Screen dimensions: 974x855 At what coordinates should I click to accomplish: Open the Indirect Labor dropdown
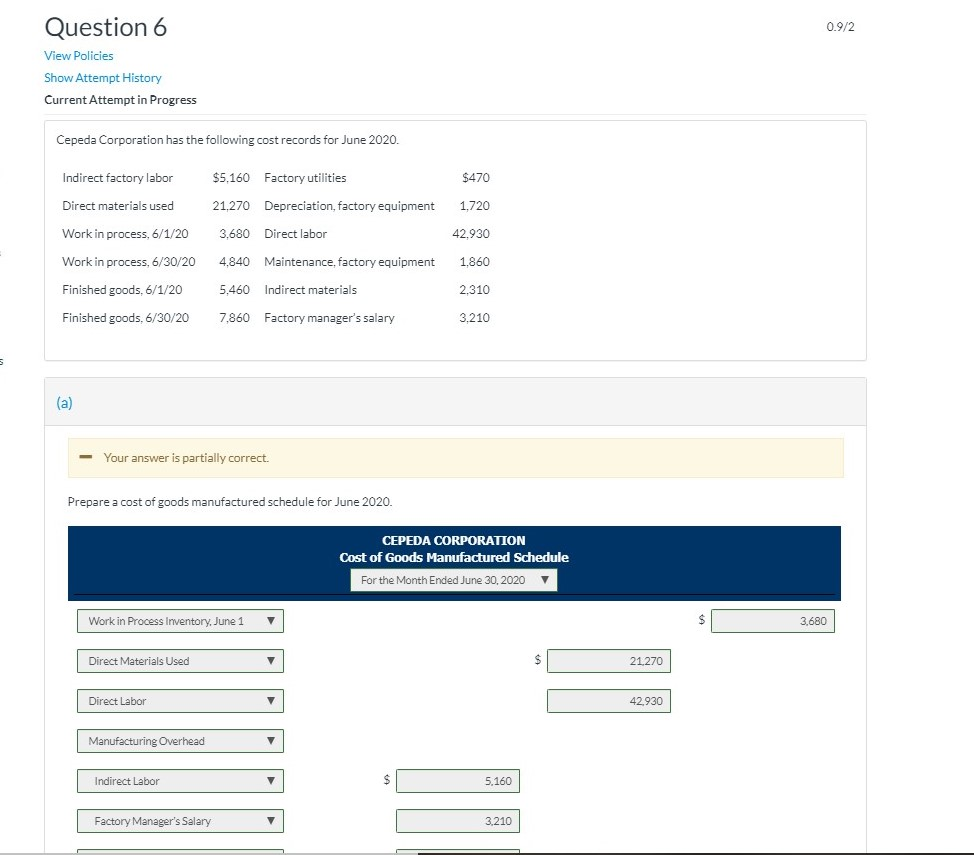[x=180, y=781]
